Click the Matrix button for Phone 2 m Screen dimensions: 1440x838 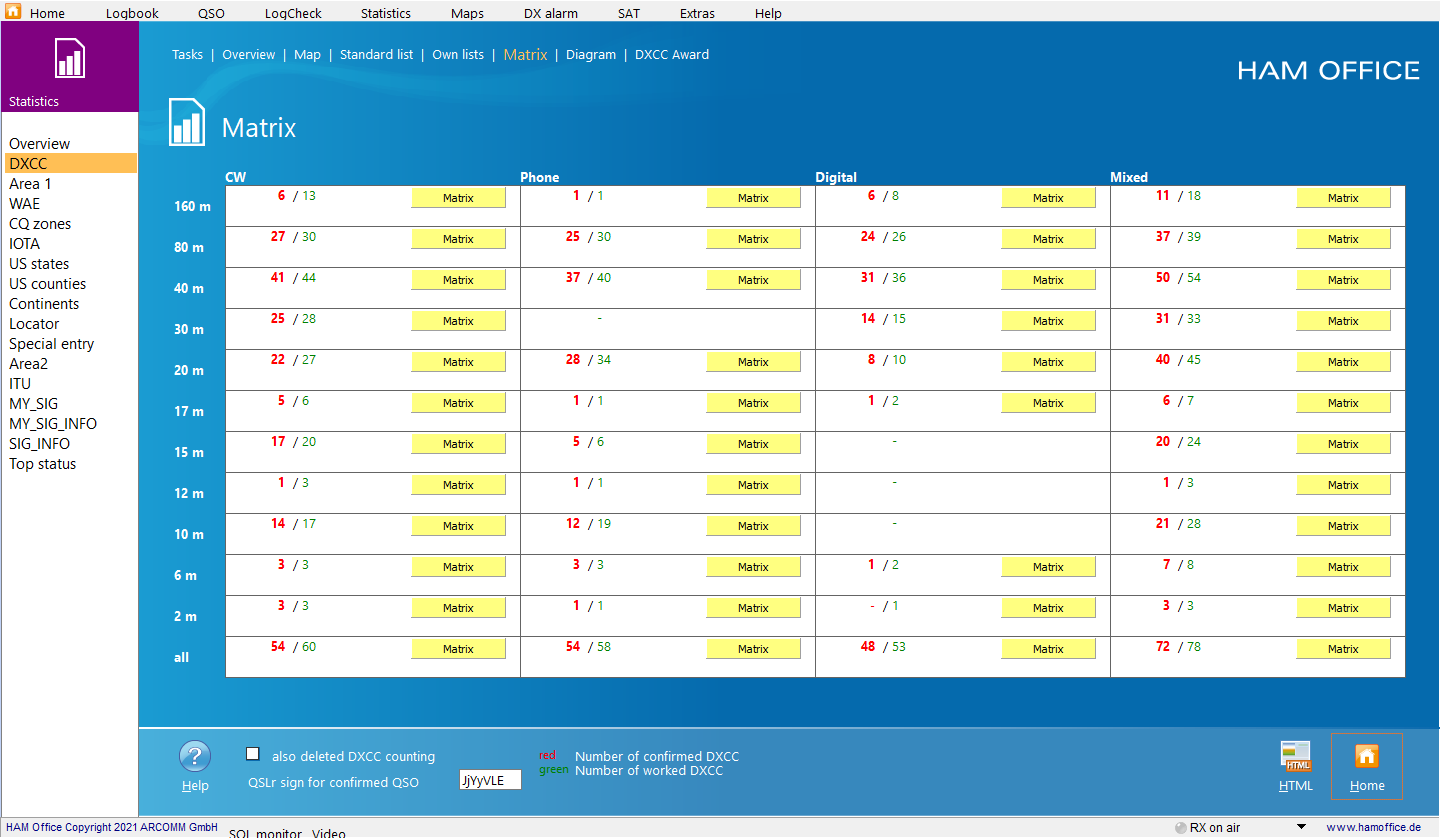coord(753,608)
